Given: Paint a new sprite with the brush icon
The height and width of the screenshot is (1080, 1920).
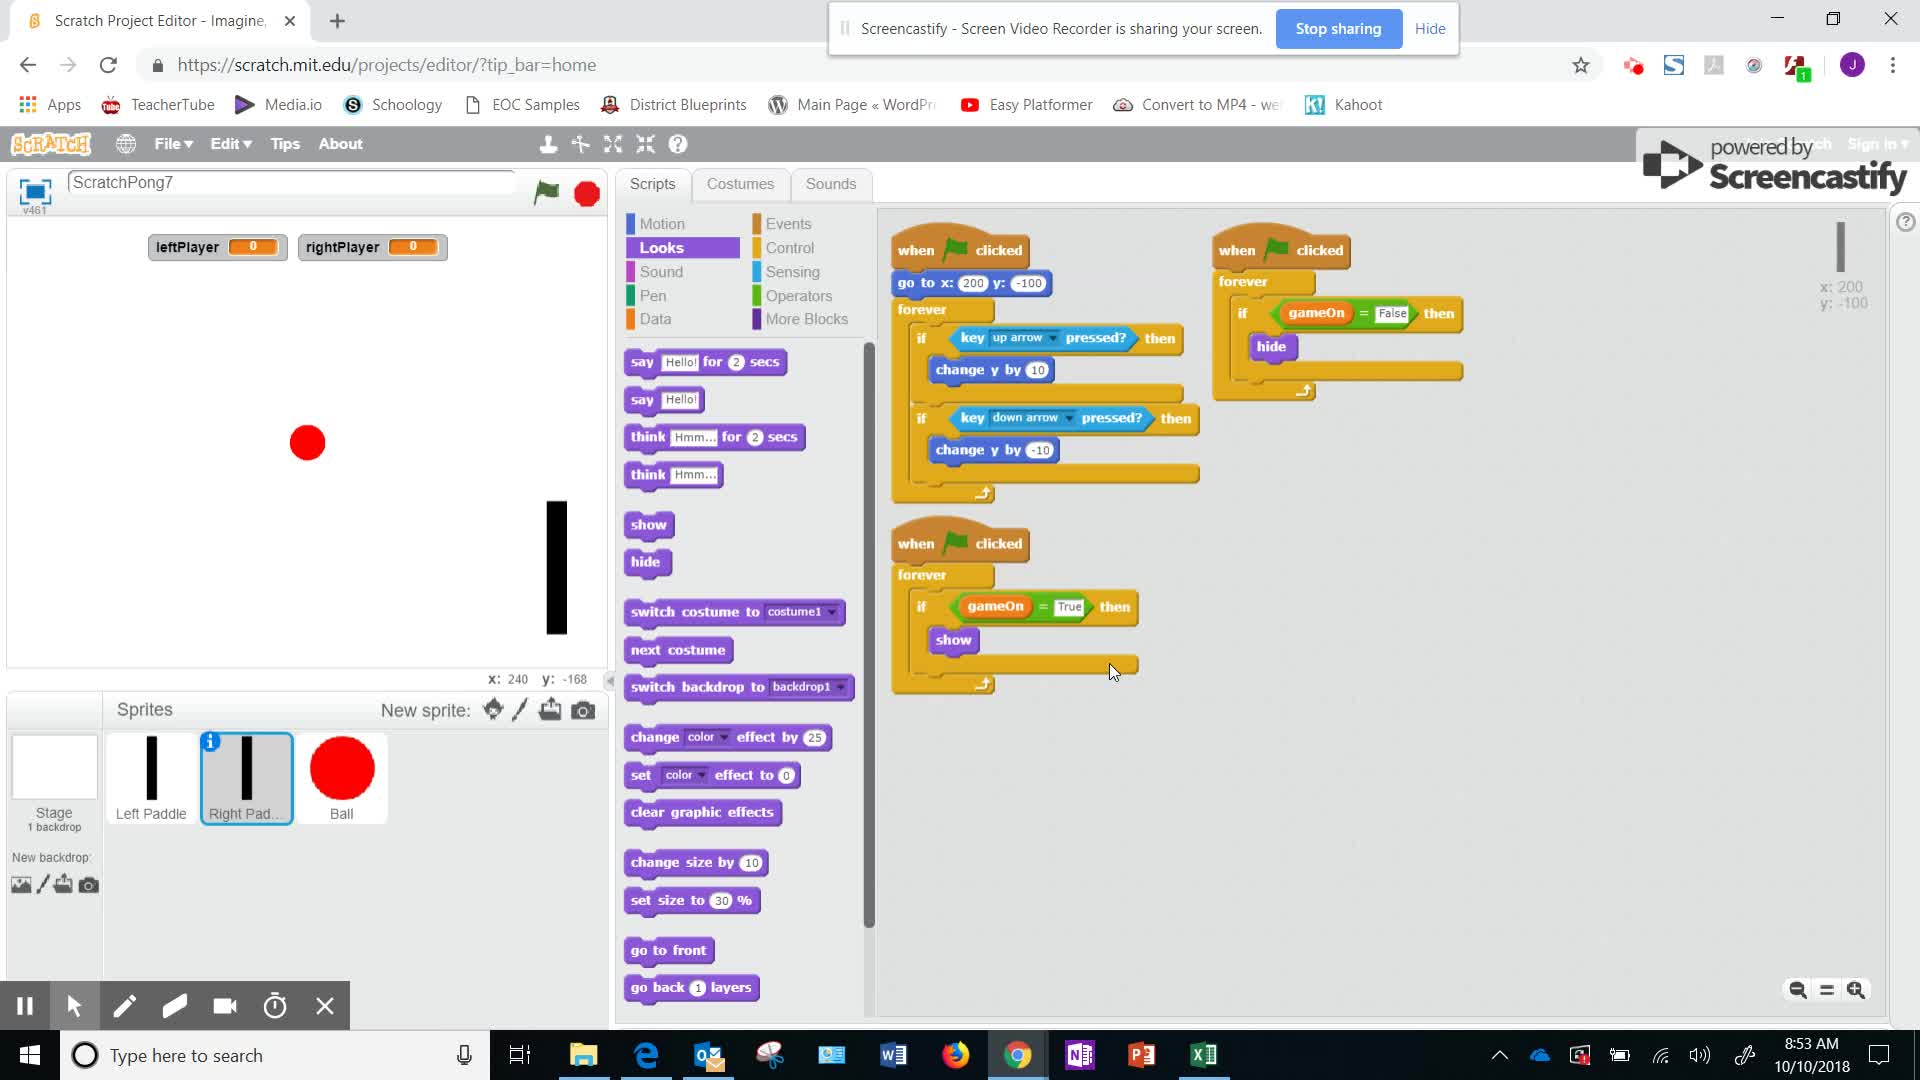Looking at the screenshot, I should [519, 710].
